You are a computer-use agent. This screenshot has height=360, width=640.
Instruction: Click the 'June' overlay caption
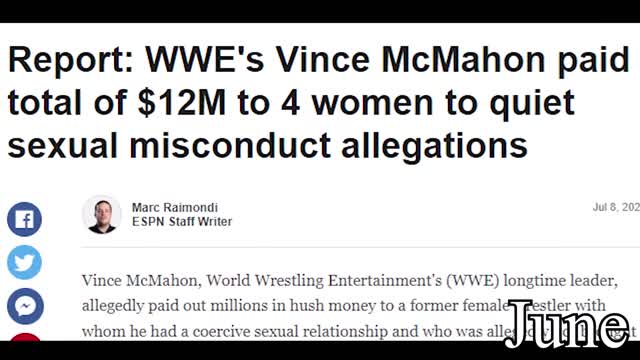568,324
